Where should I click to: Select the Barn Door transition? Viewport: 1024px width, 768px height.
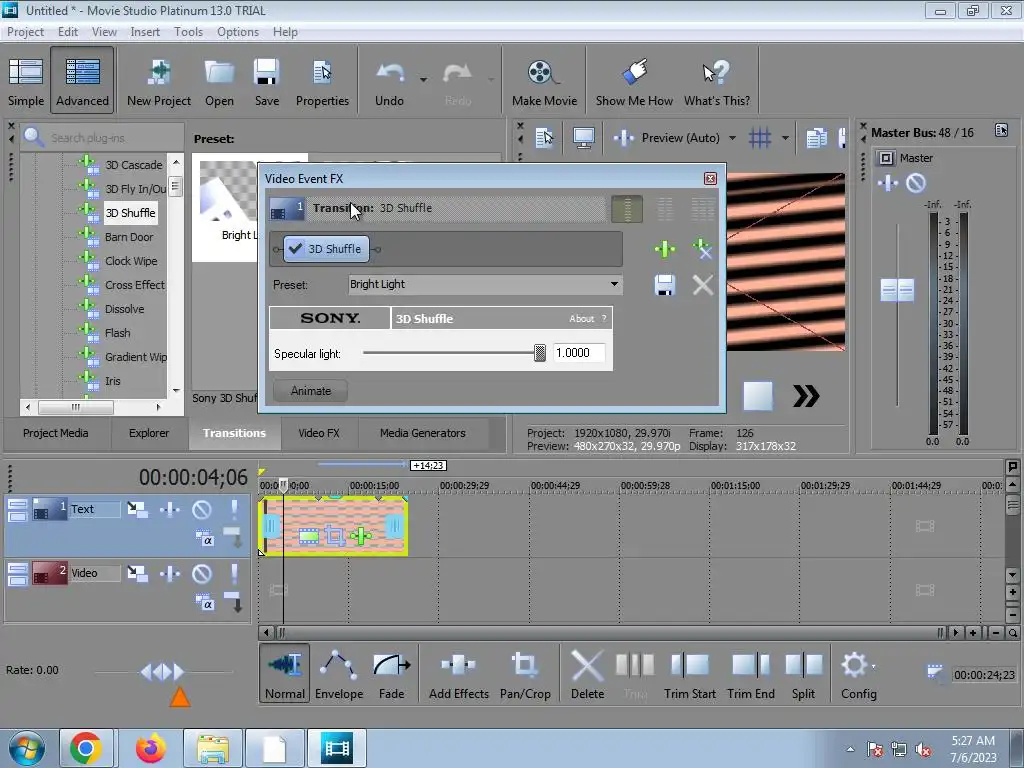[x=129, y=237]
